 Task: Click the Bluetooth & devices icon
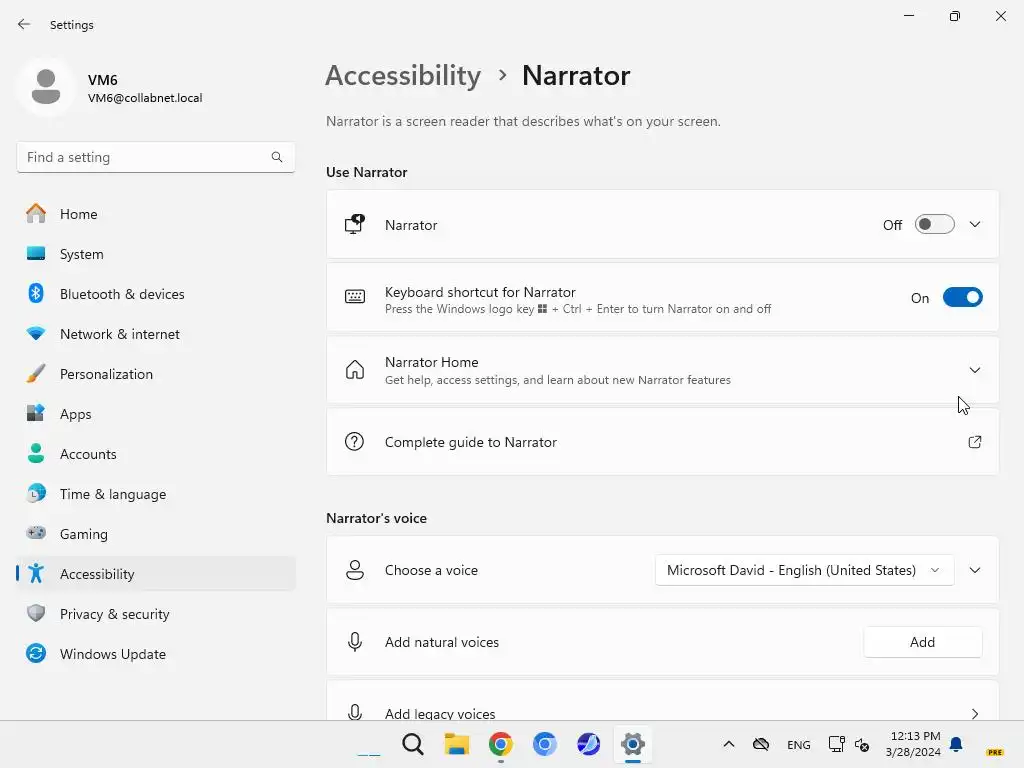(x=36, y=294)
